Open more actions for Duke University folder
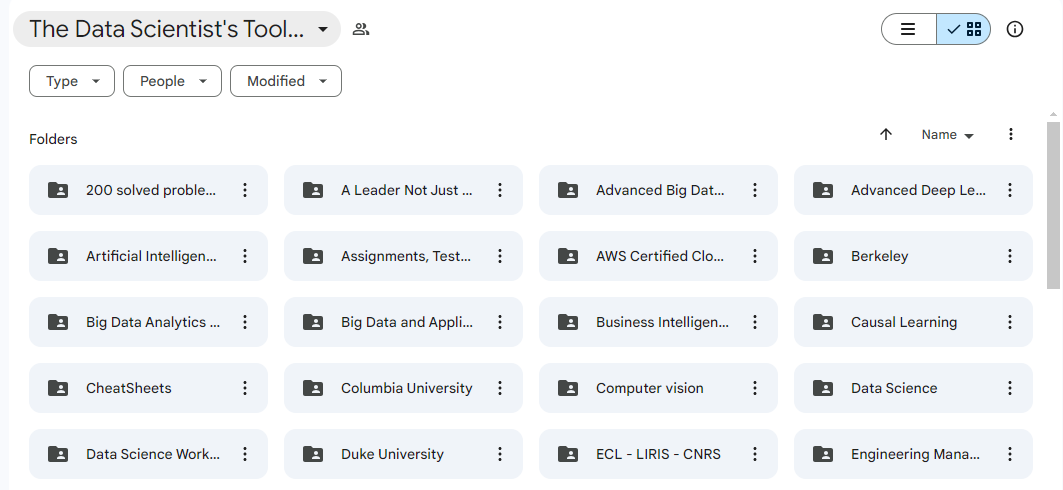Screen dimensions: 1063x490 [x=500, y=454]
